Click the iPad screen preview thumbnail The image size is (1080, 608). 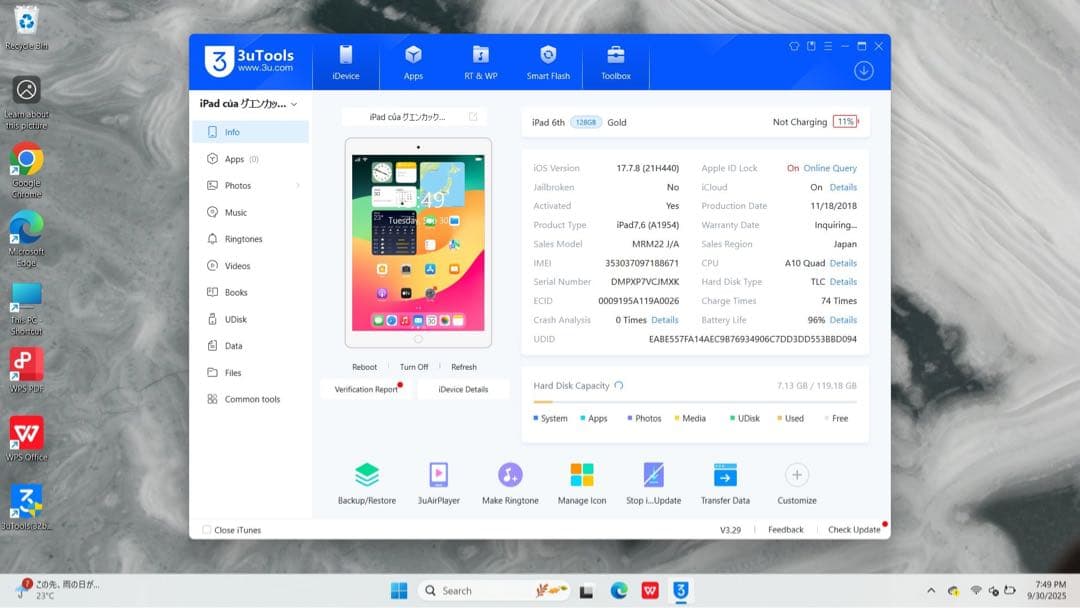pyautogui.click(x=417, y=242)
